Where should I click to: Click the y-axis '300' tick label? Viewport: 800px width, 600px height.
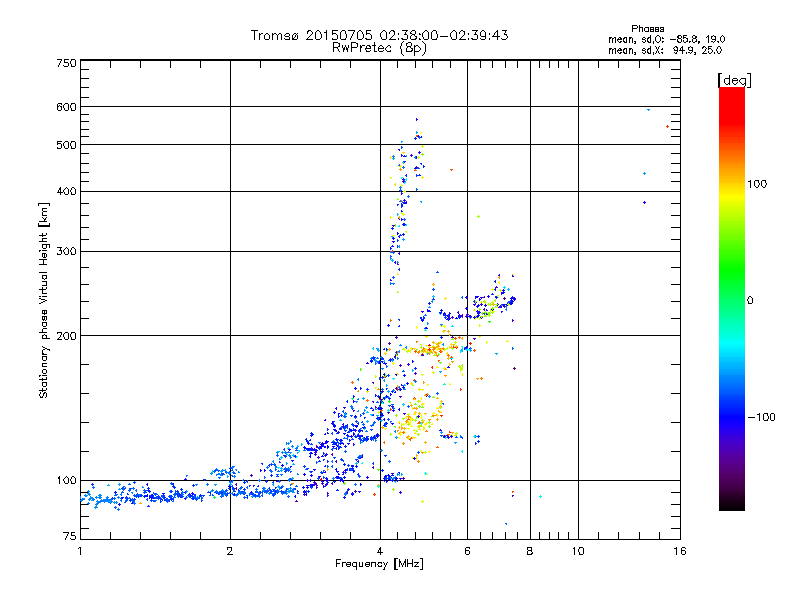coord(66,252)
